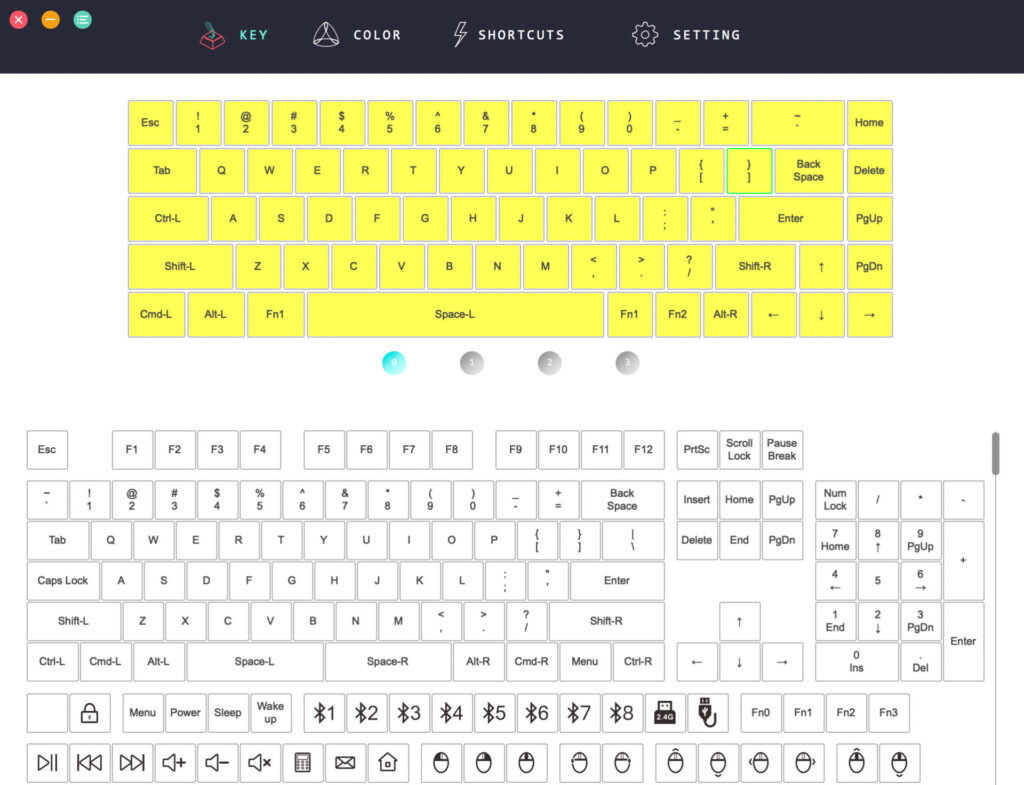The height and width of the screenshot is (785, 1024).
Task: Choose the mouse move-up icon
Action: (675, 762)
